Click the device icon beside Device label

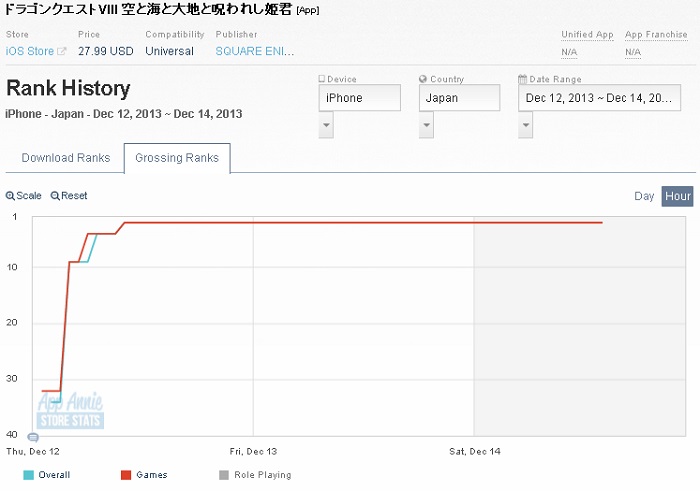click(x=322, y=79)
